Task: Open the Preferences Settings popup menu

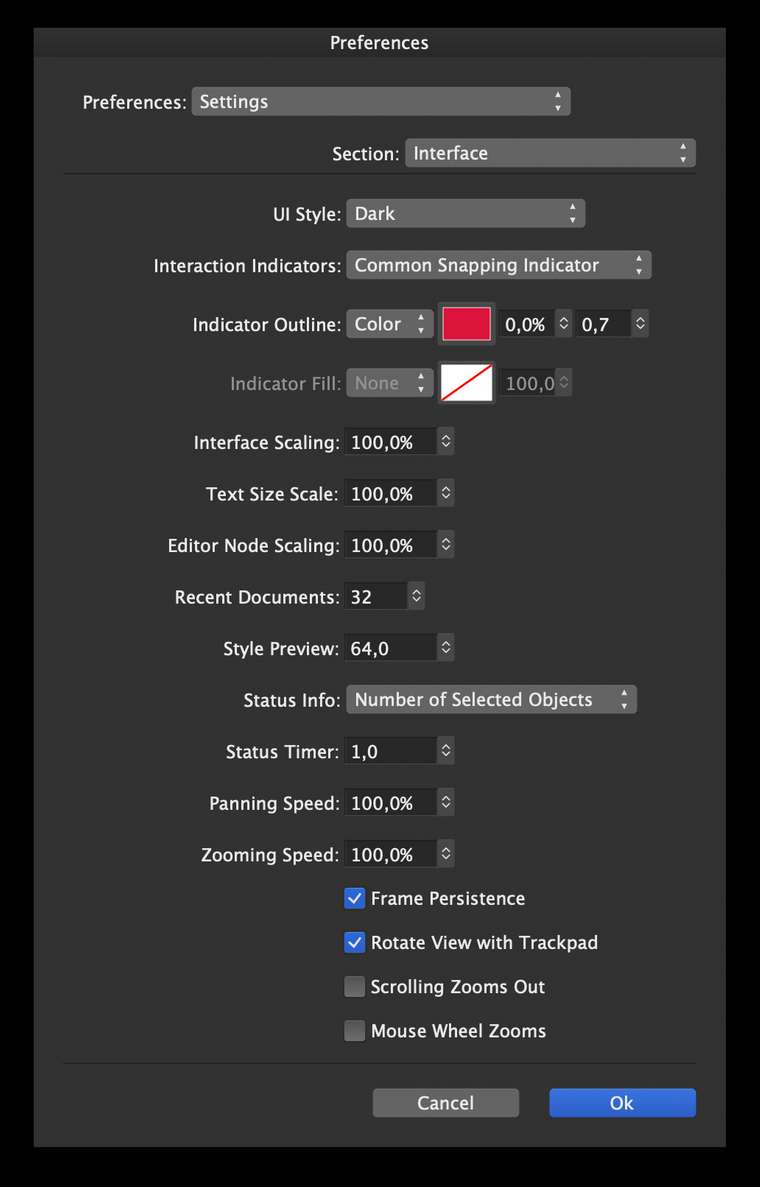Action: (381, 101)
